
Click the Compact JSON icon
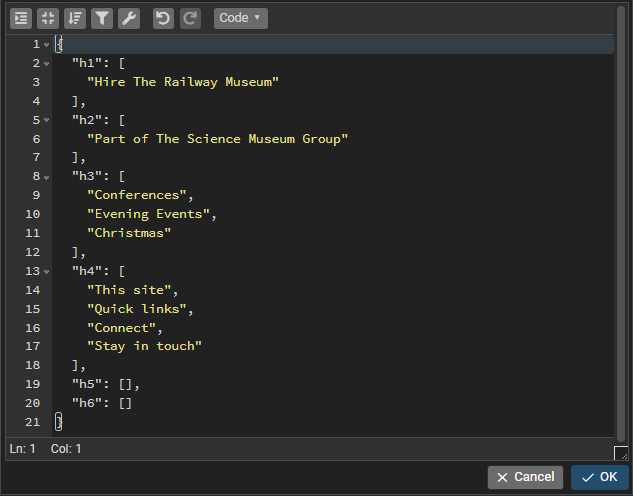pos(48,18)
